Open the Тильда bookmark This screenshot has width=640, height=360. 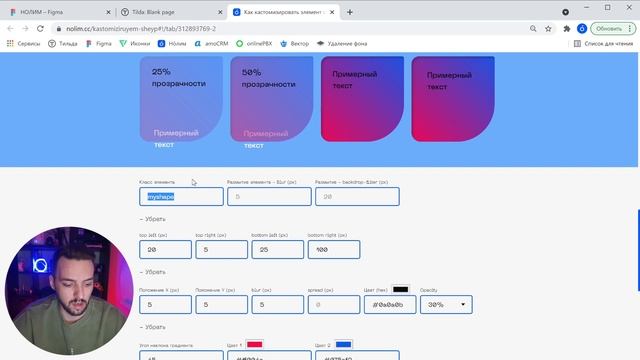pyautogui.click(x=63, y=43)
